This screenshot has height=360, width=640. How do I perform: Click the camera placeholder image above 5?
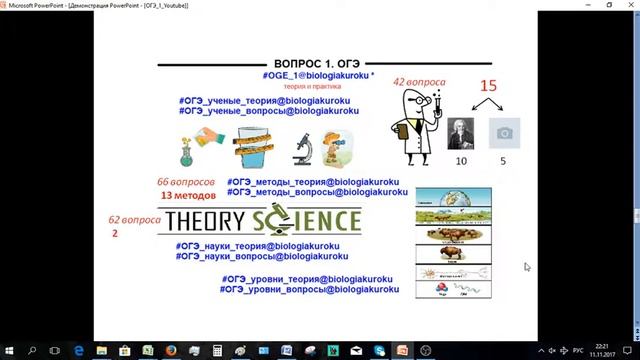[504, 133]
